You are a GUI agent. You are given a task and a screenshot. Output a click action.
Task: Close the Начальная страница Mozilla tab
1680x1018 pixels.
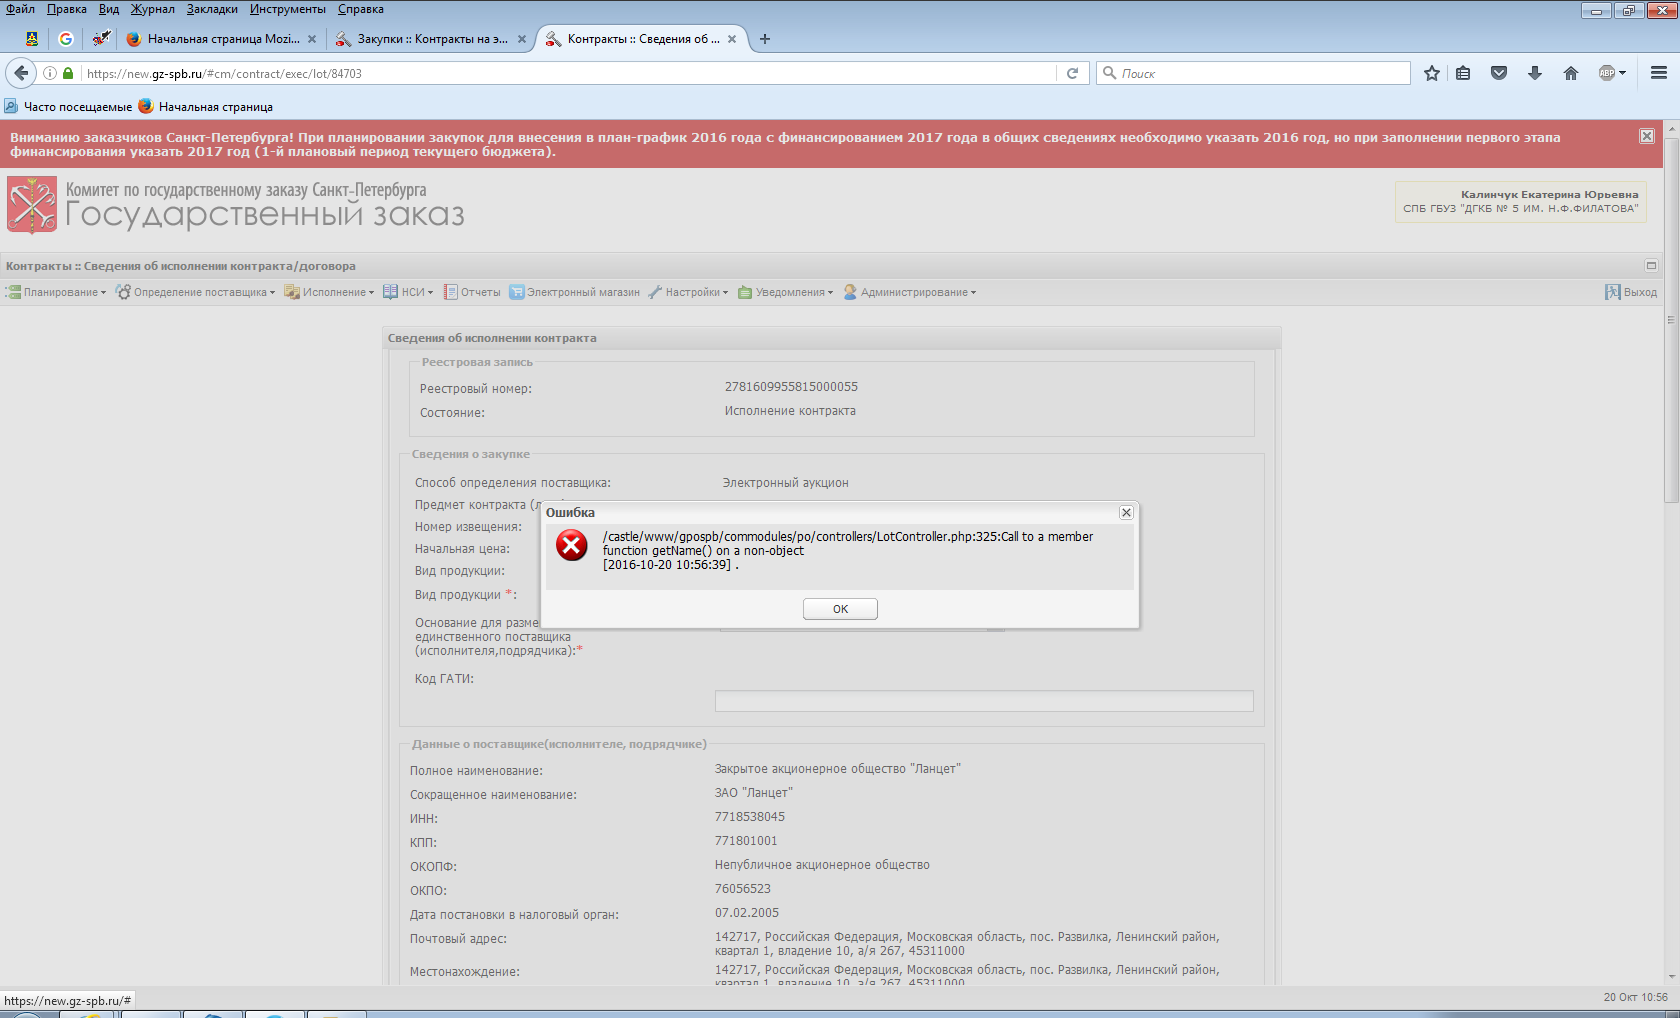pyautogui.click(x=312, y=39)
